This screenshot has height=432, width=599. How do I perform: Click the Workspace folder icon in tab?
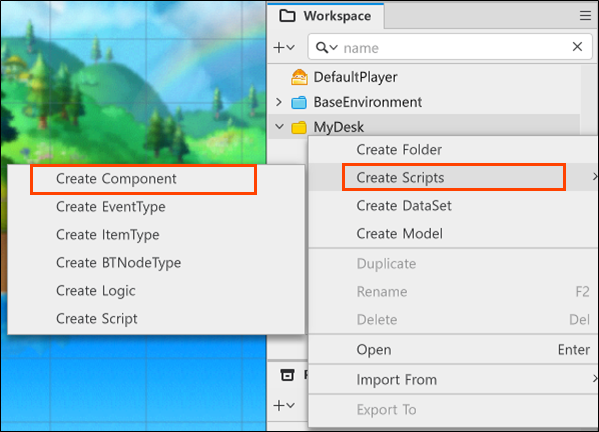[x=287, y=16]
